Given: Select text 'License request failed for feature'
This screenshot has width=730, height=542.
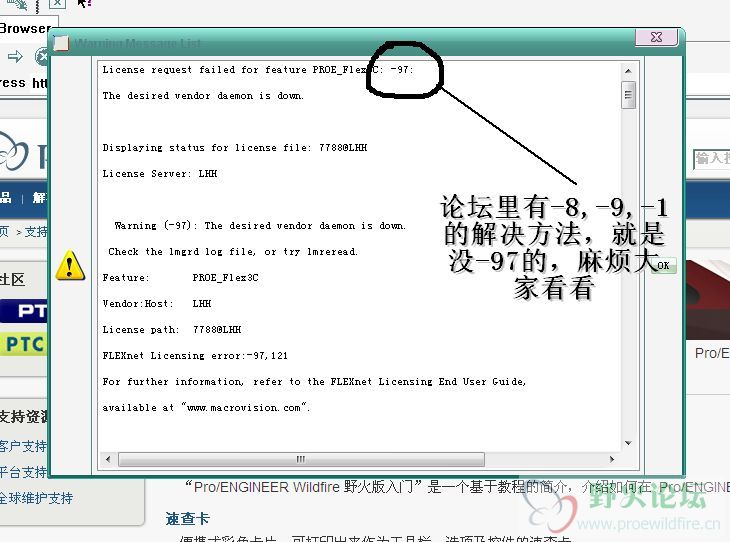Looking at the screenshot, I should (204, 70).
